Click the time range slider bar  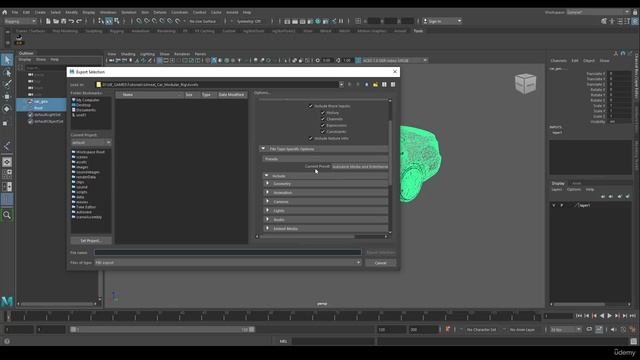pyautogui.click(x=162, y=329)
